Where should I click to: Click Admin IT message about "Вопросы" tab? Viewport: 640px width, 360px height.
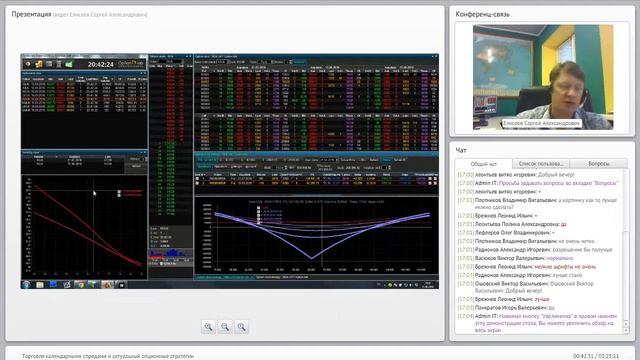pos(558,183)
